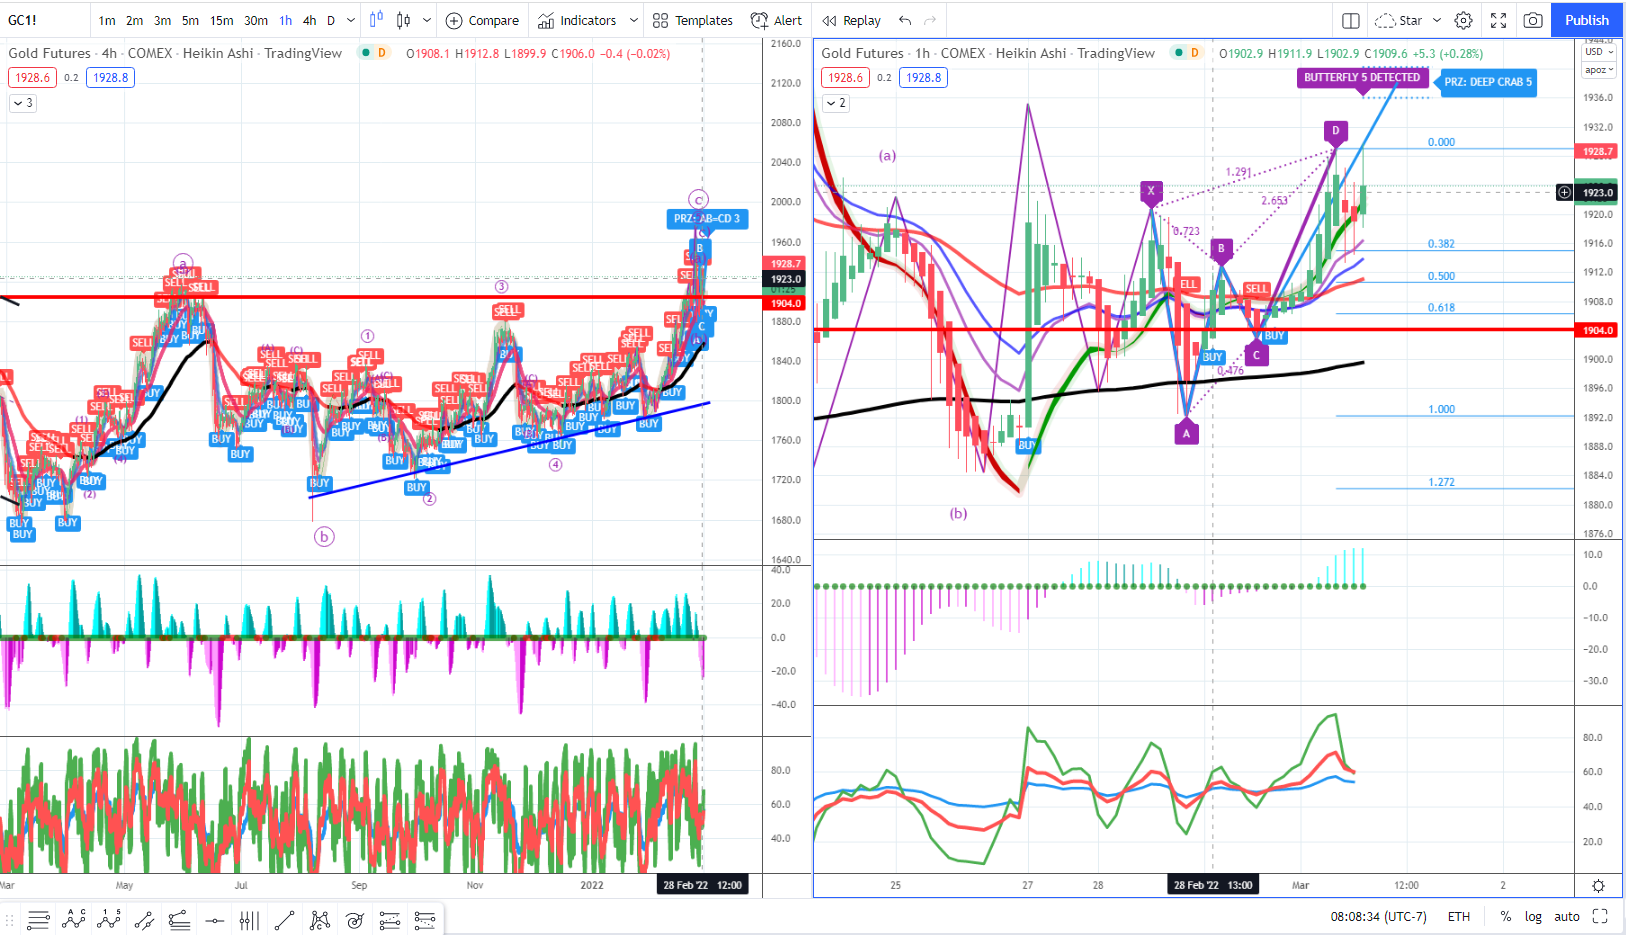1626x935 pixels.
Task: Pick the short position drawing tool
Action: [x=424, y=920]
